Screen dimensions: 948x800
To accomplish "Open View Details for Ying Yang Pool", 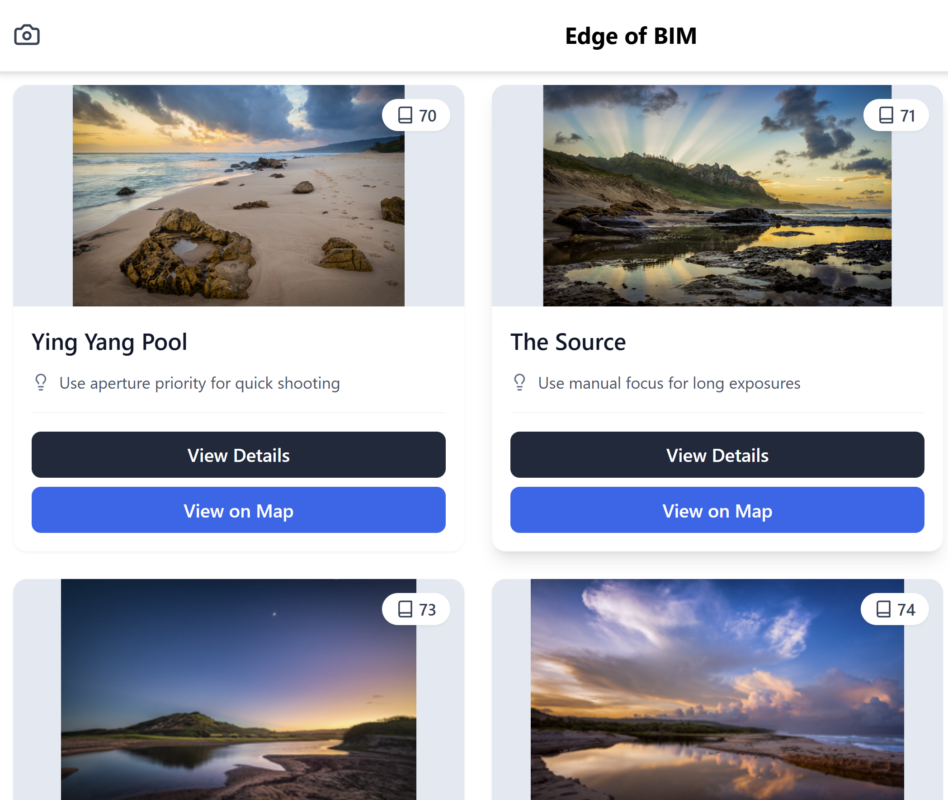I will pyautogui.click(x=238, y=455).
